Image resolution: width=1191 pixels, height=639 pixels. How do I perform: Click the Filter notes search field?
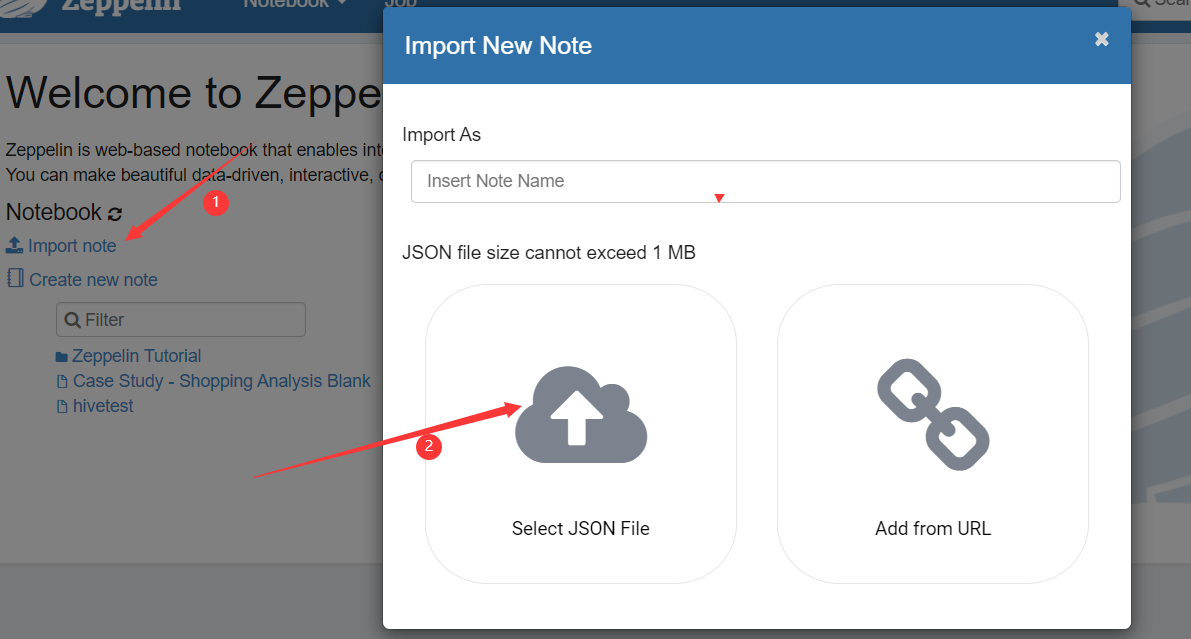tap(181, 320)
